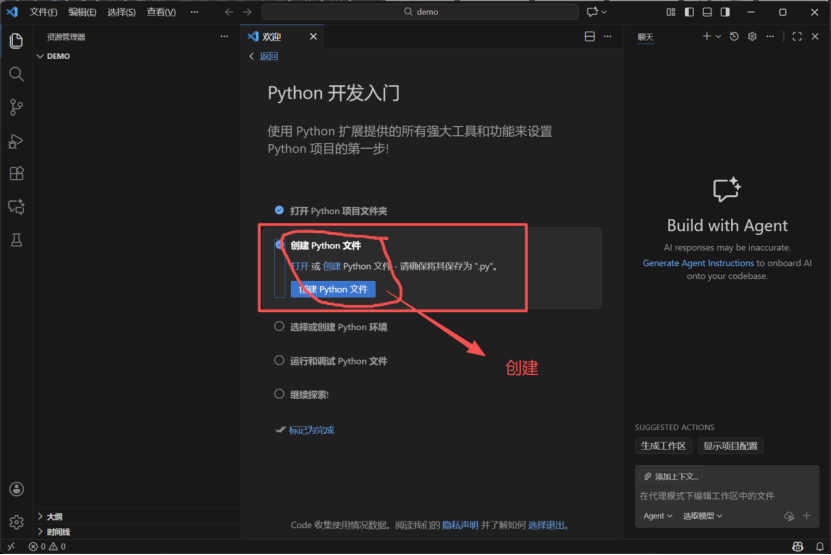Close the chat panel with X
The width and height of the screenshot is (831, 555).
815,37
